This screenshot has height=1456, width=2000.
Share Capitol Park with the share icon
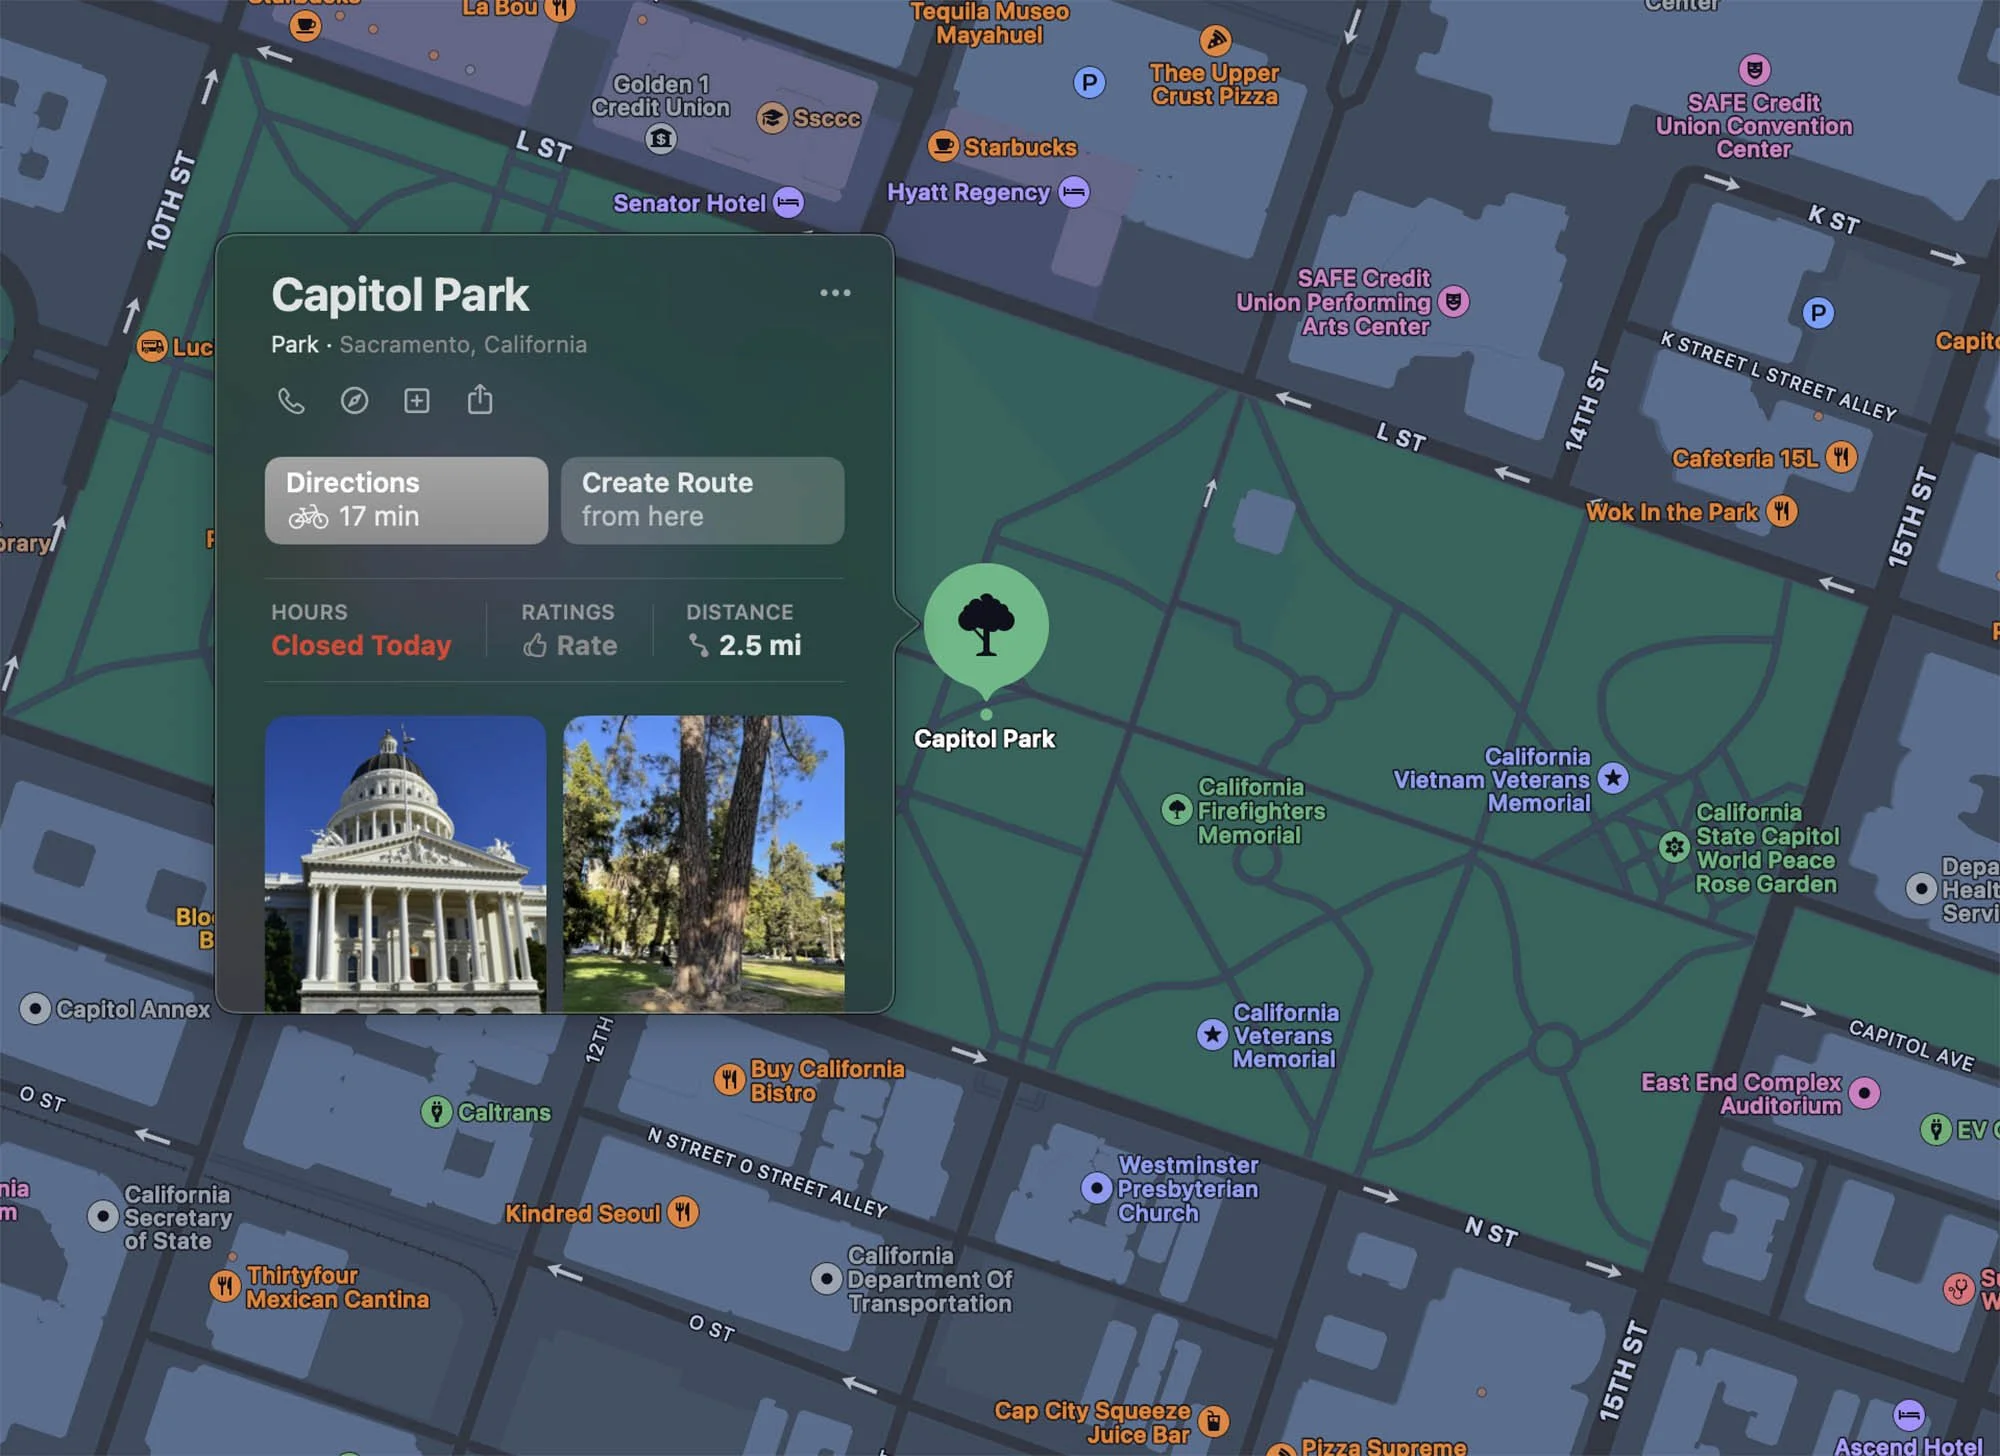pyautogui.click(x=480, y=400)
